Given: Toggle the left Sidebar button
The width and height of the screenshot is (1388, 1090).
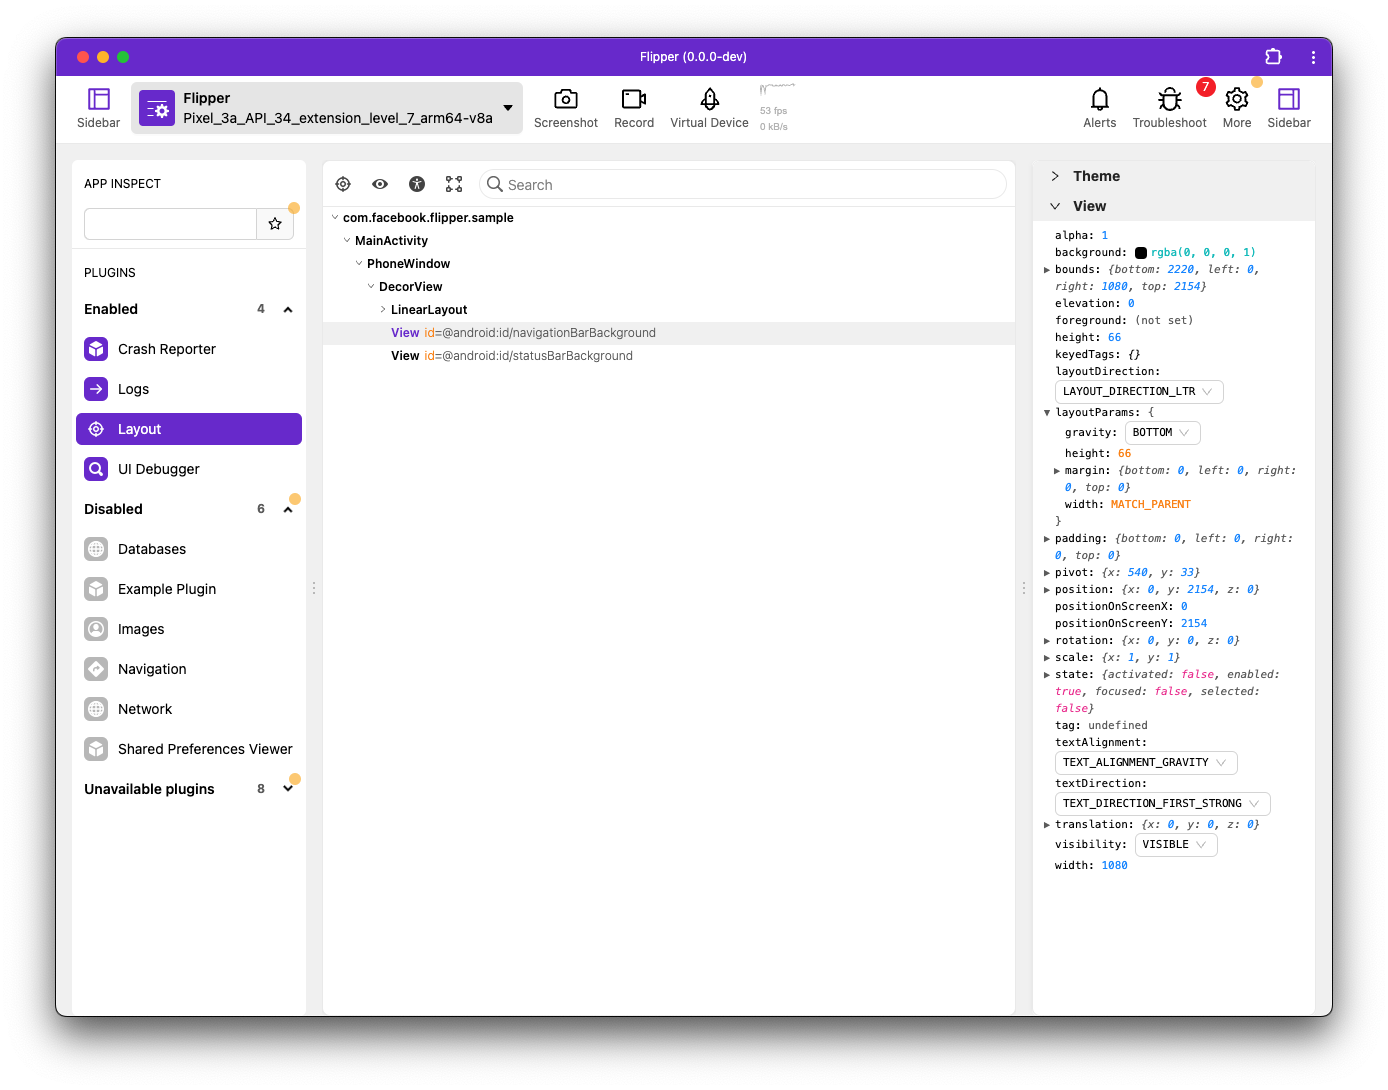Looking at the screenshot, I should pos(98,108).
